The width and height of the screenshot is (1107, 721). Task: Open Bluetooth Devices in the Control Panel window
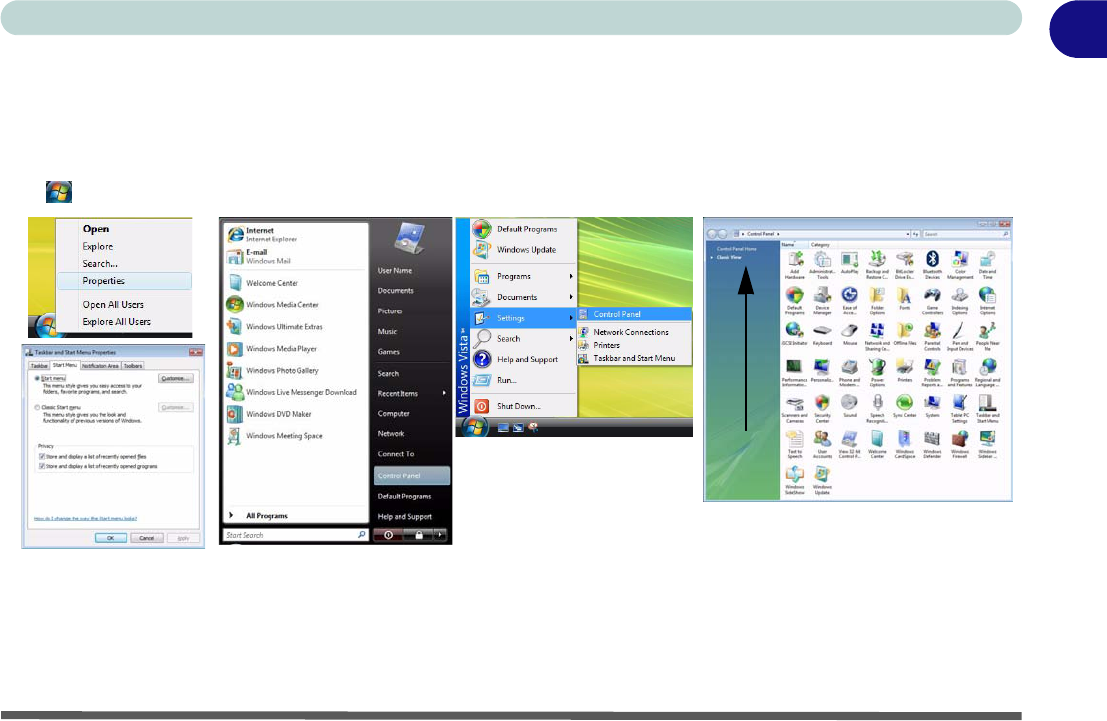coord(932,265)
